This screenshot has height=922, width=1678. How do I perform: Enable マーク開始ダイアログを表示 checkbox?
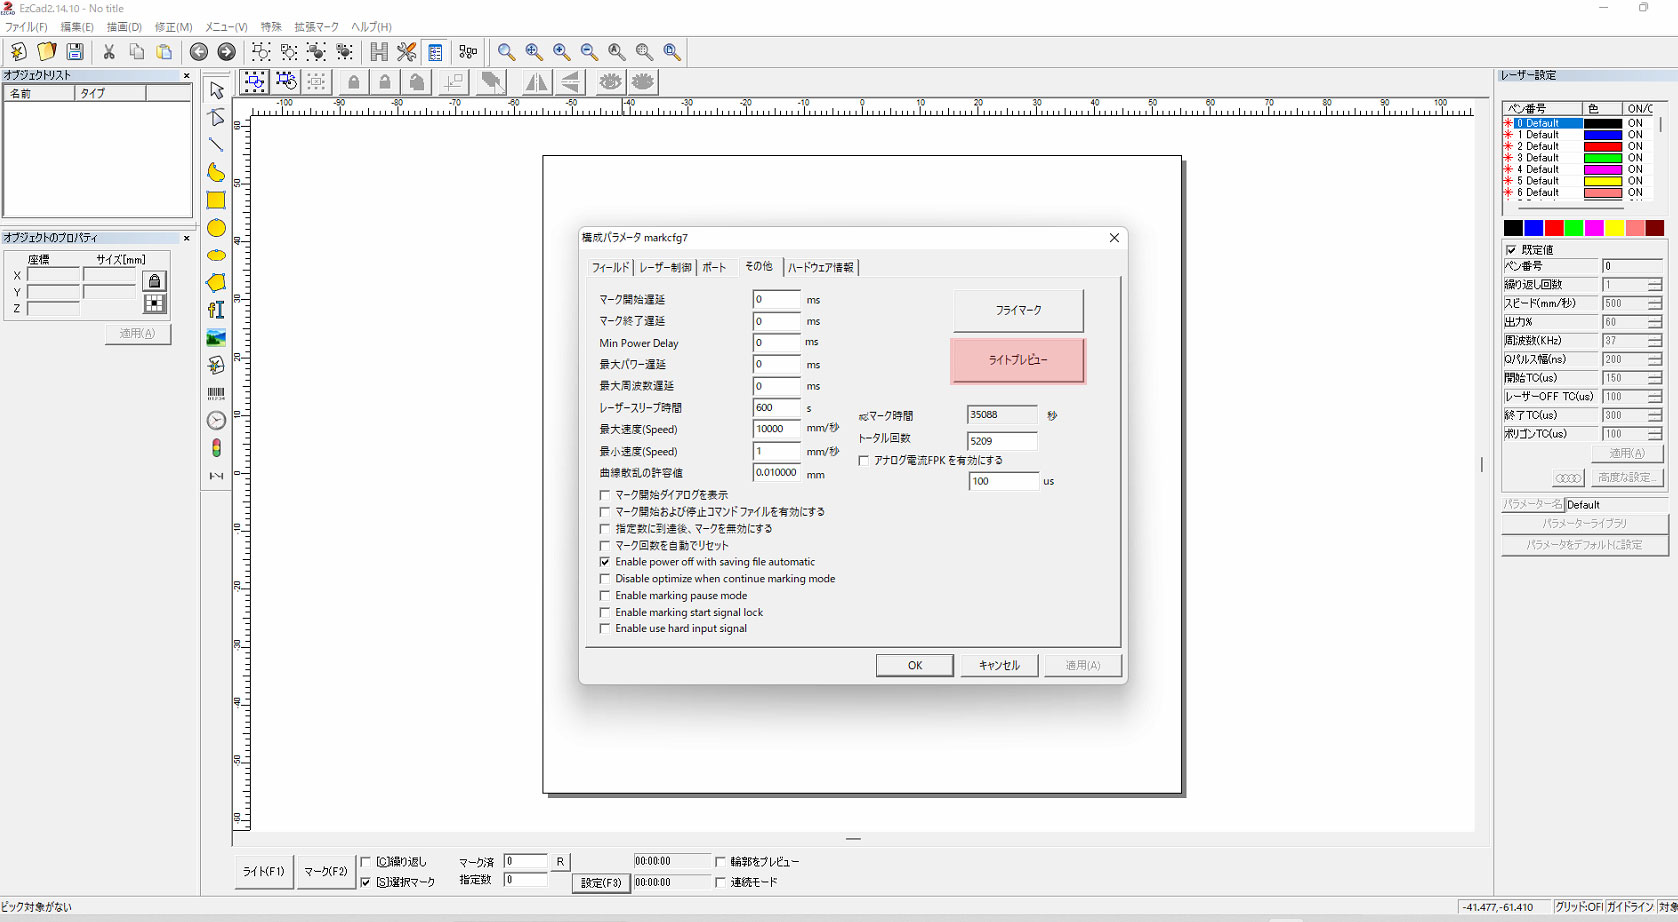coord(605,495)
